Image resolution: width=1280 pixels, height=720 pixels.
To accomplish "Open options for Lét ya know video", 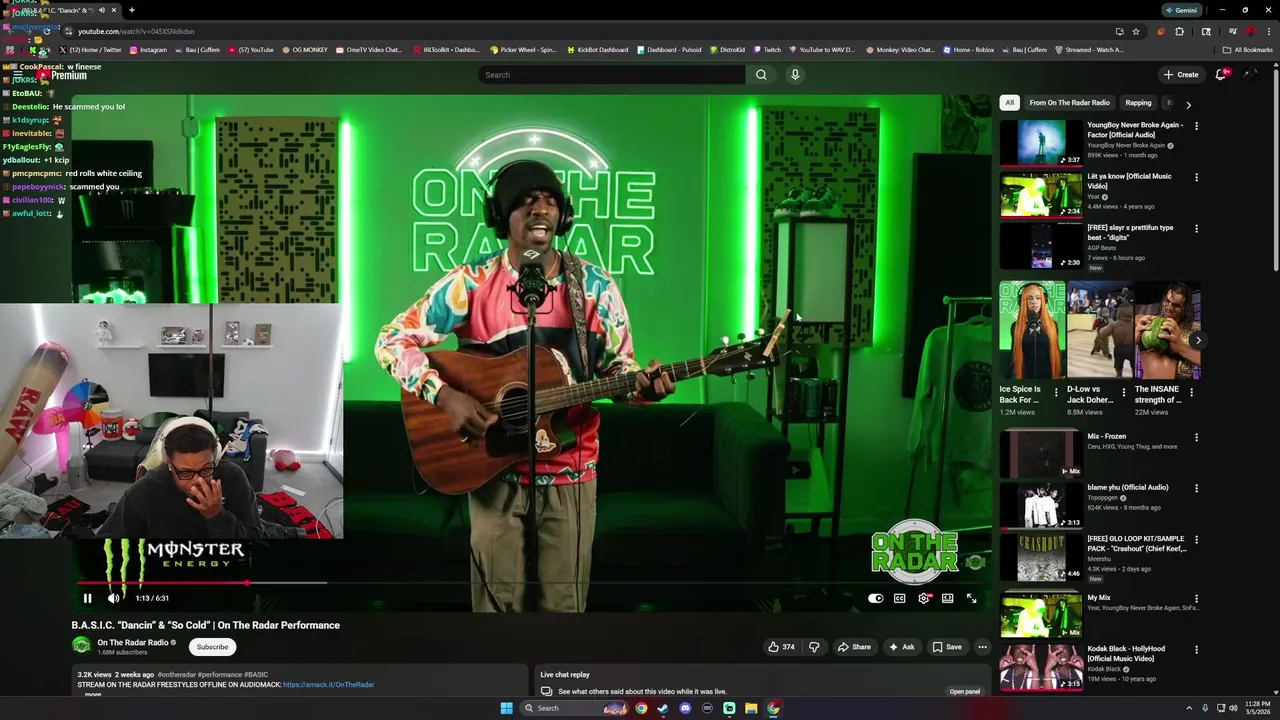I will coord(1196,177).
